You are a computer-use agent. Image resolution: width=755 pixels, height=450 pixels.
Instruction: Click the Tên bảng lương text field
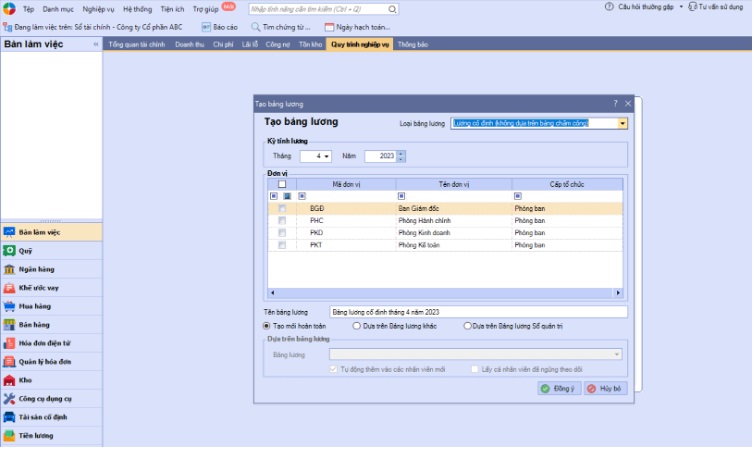pos(478,312)
